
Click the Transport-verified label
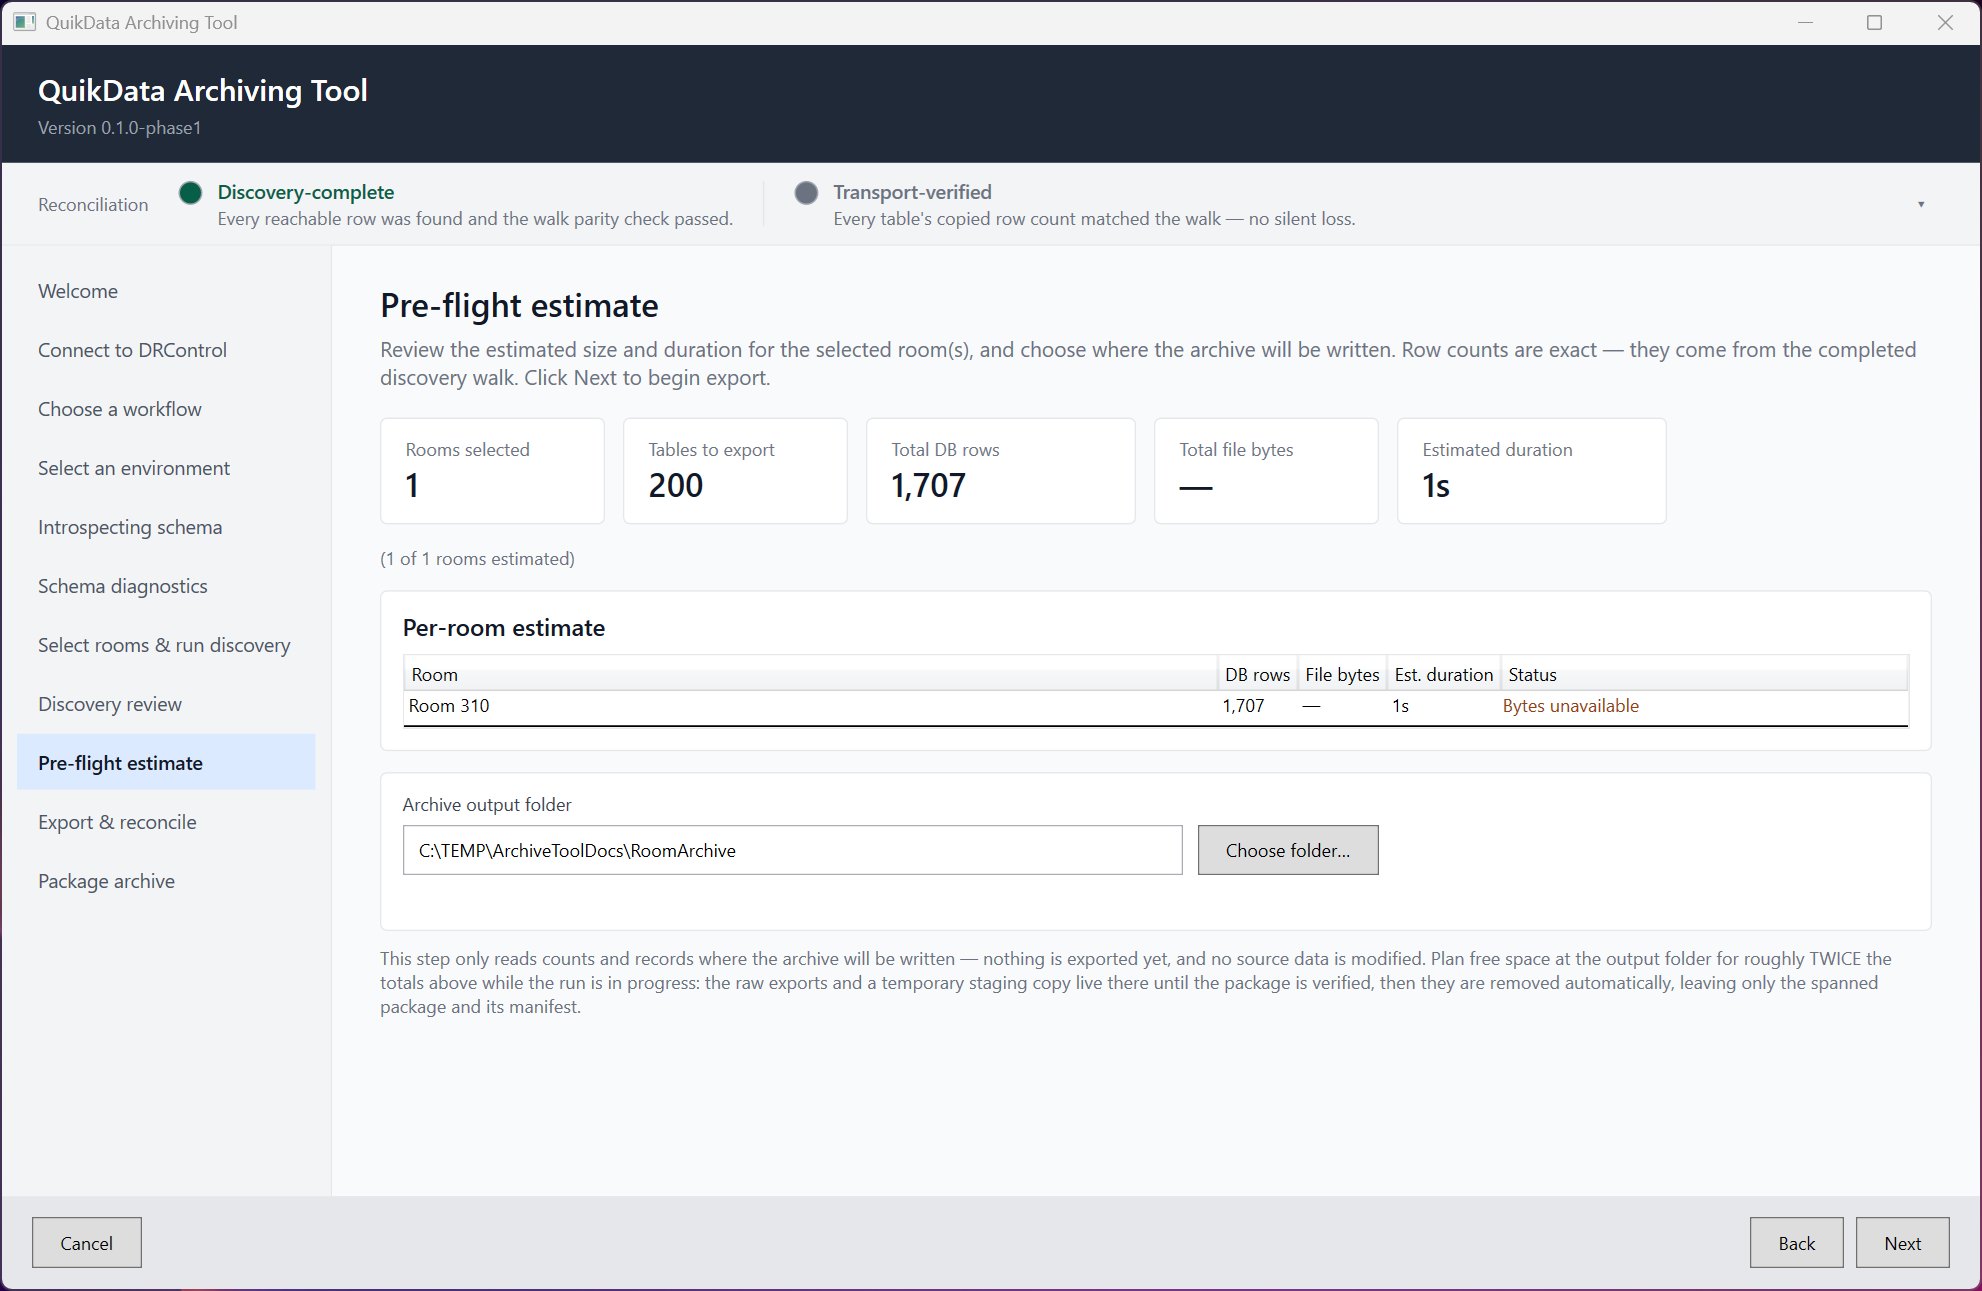point(913,192)
